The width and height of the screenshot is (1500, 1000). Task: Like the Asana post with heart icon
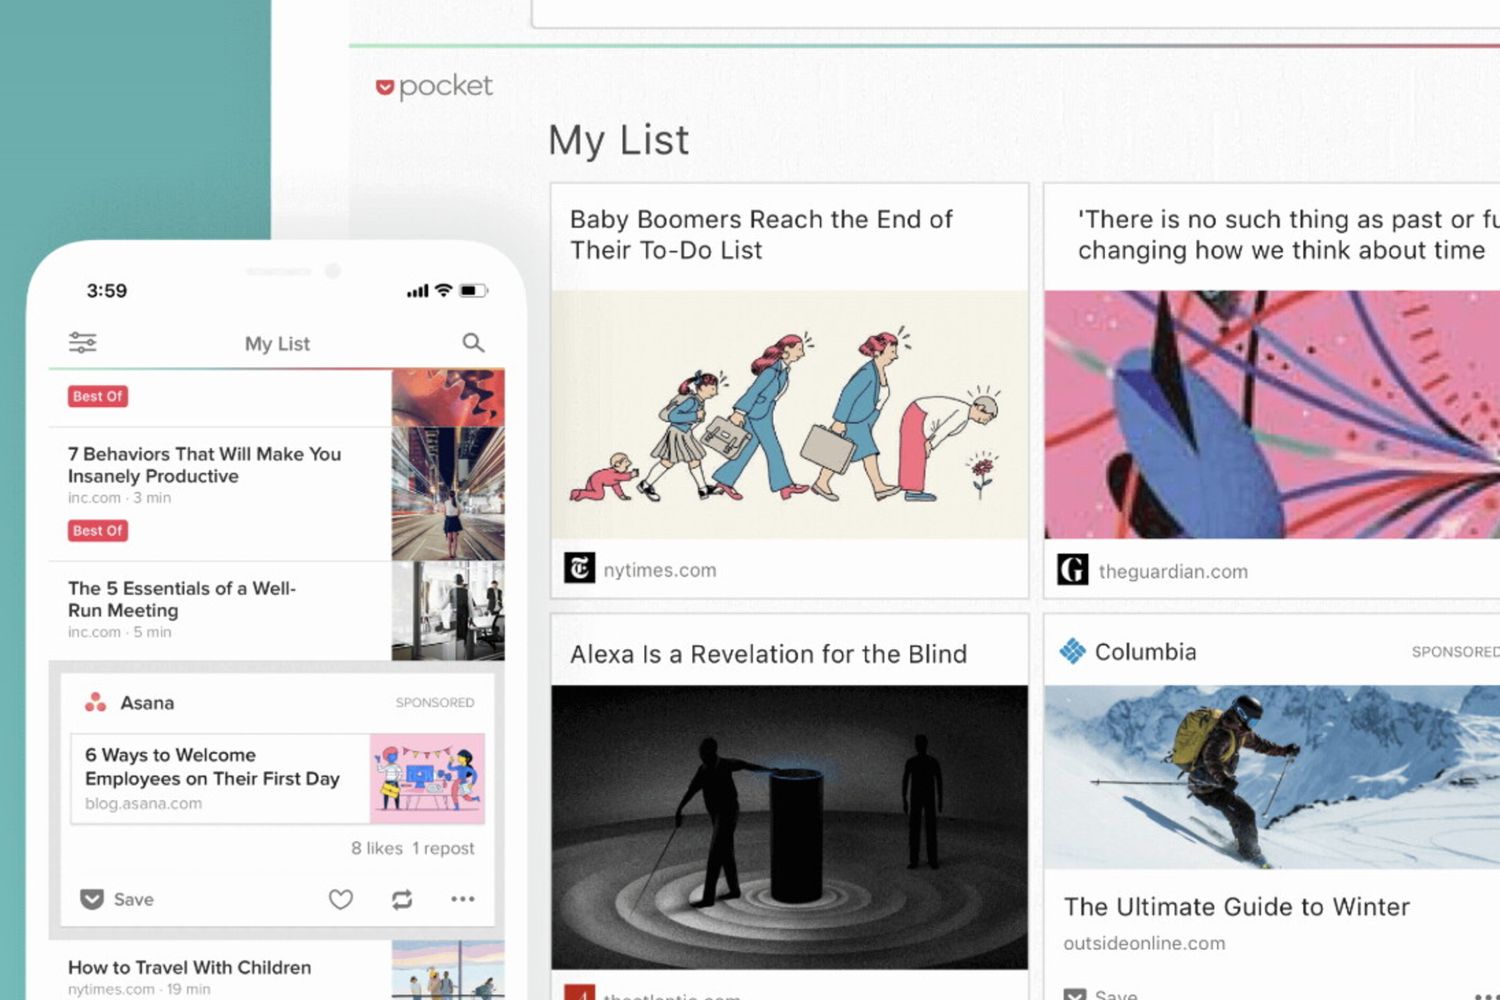341,899
